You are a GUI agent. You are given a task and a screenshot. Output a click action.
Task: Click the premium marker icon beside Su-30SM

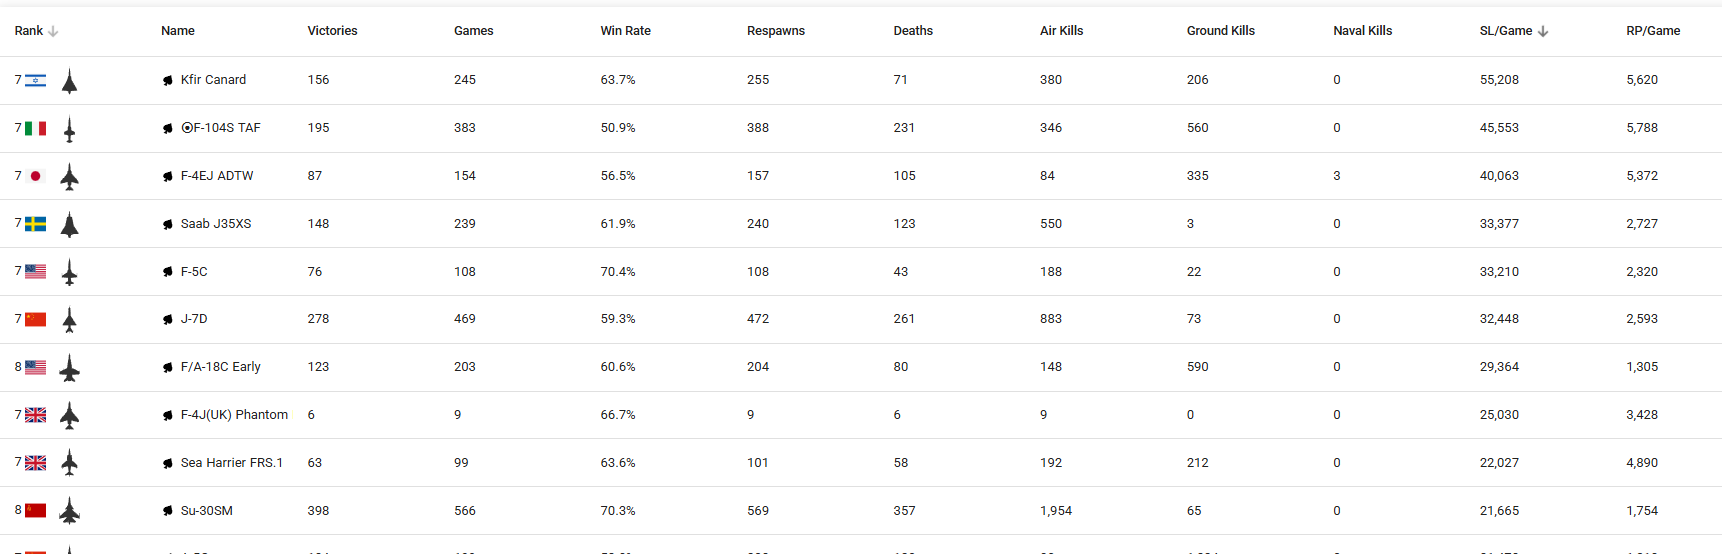coord(168,511)
